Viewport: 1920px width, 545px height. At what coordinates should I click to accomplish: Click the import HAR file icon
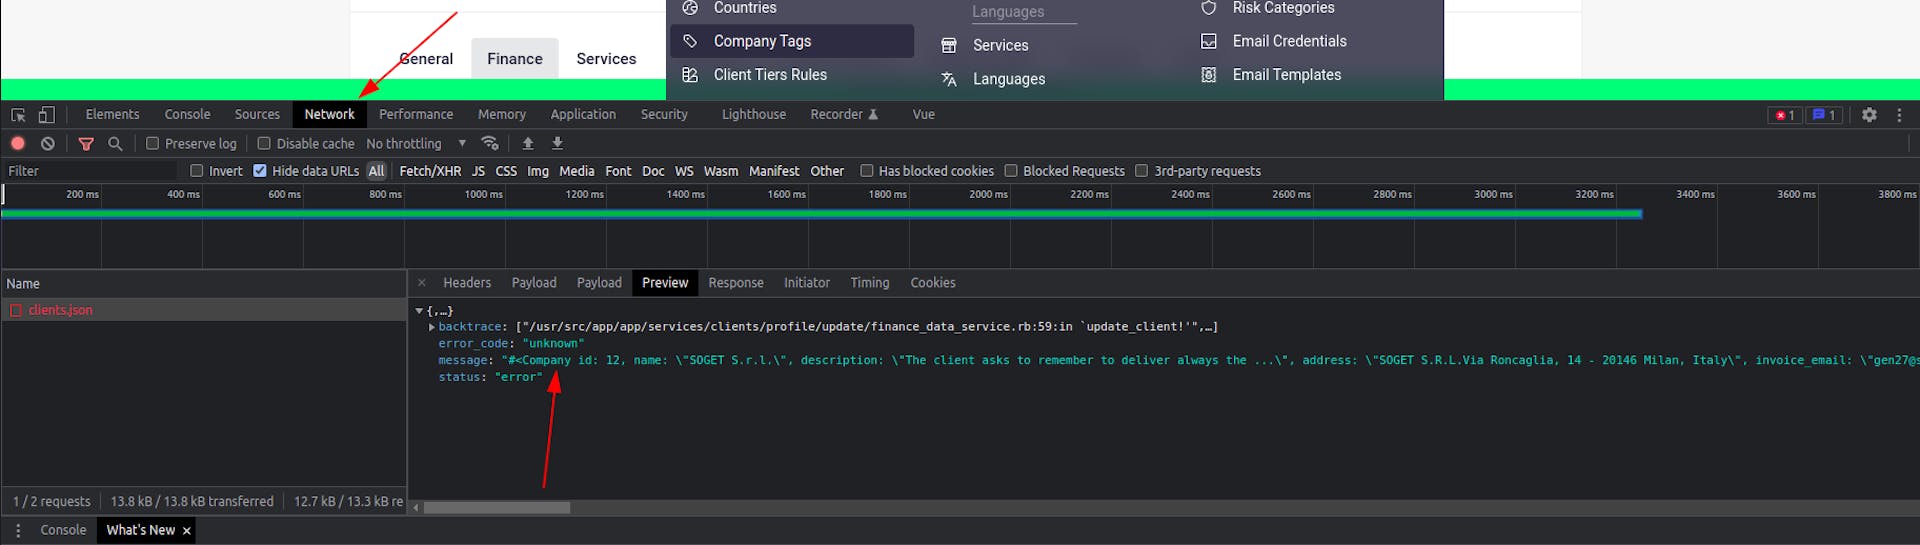[528, 144]
